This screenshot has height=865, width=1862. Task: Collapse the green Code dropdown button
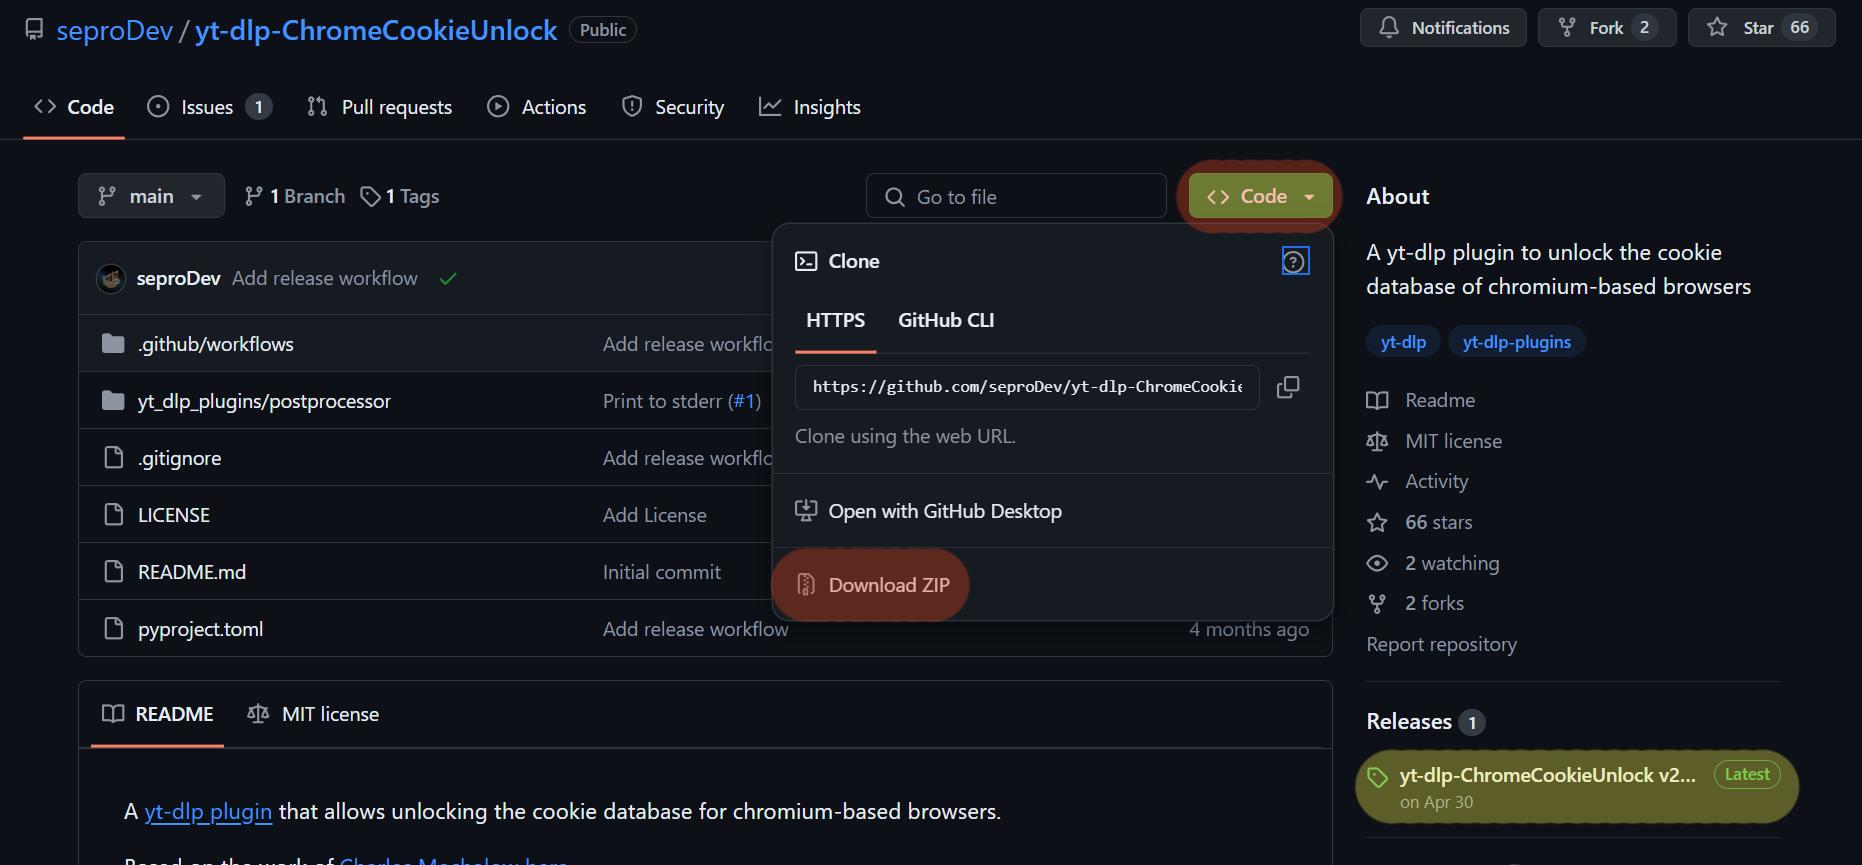click(x=1261, y=196)
